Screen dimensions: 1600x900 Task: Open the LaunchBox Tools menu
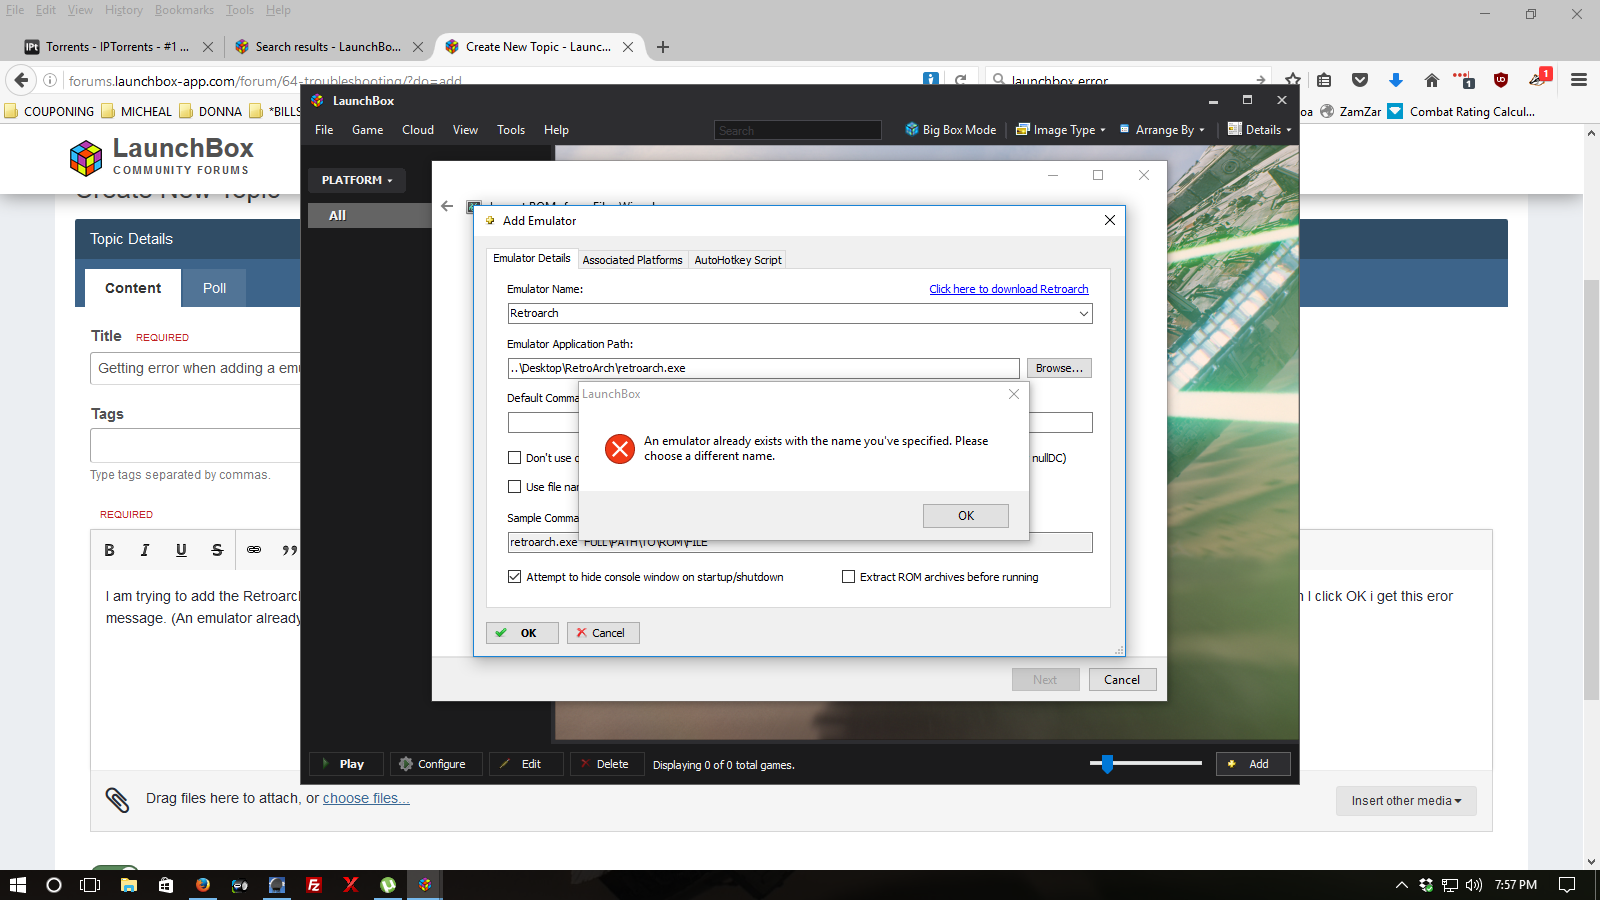click(511, 130)
